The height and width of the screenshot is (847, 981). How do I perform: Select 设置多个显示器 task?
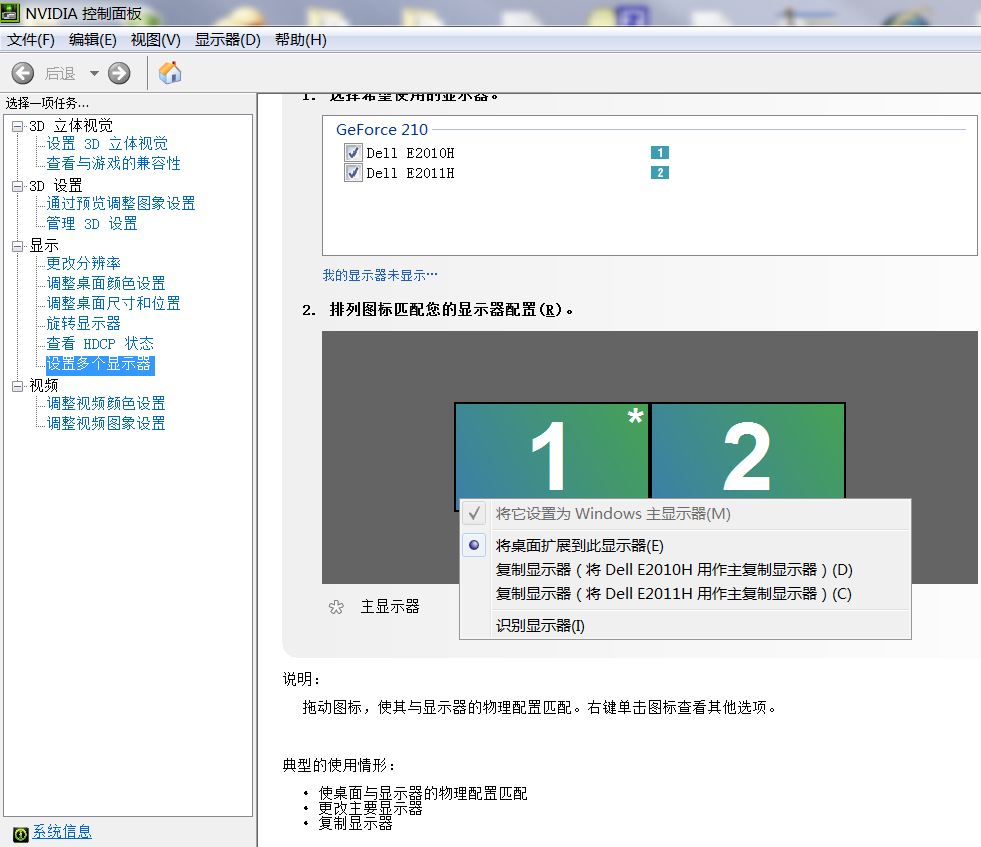pyautogui.click(x=100, y=365)
